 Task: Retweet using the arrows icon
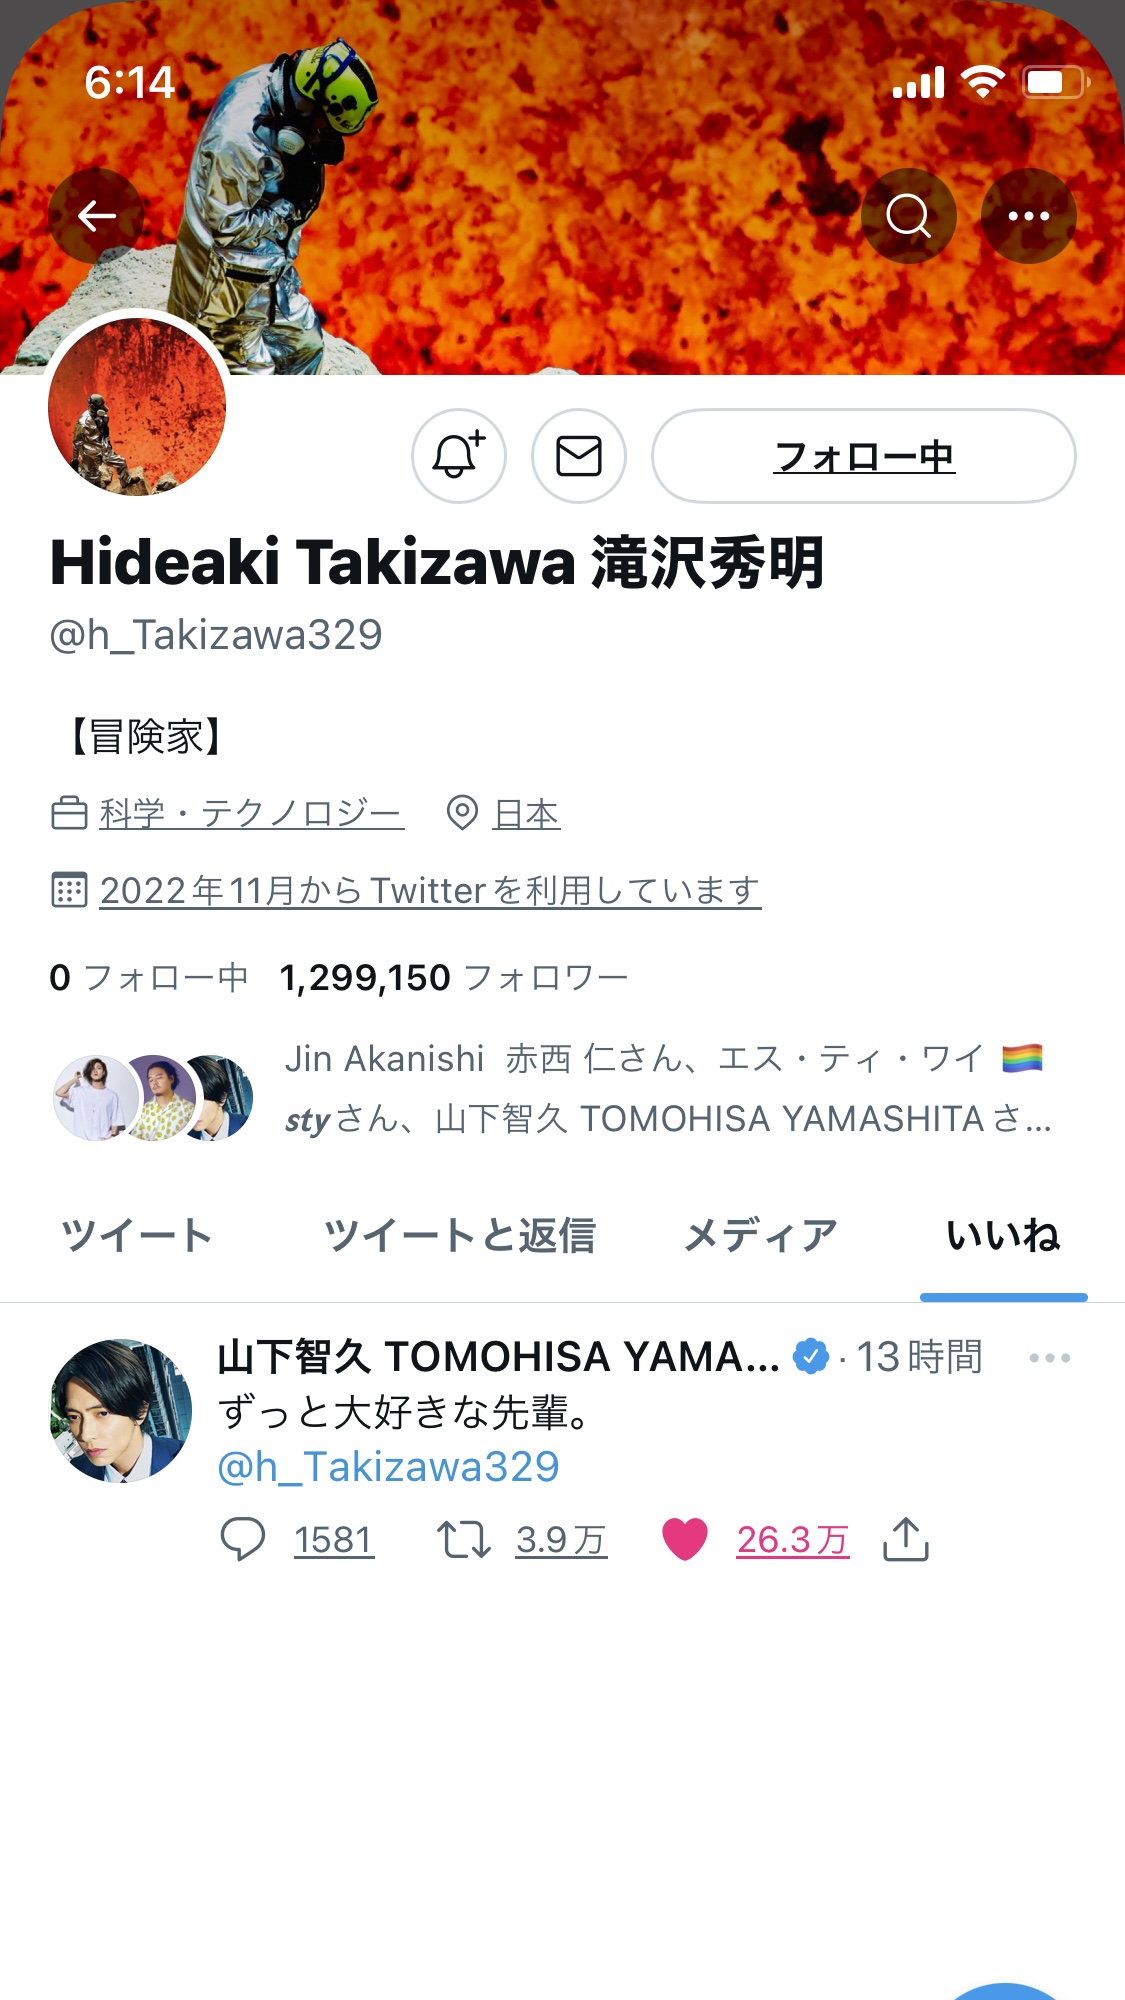click(x=464, y=1539)
